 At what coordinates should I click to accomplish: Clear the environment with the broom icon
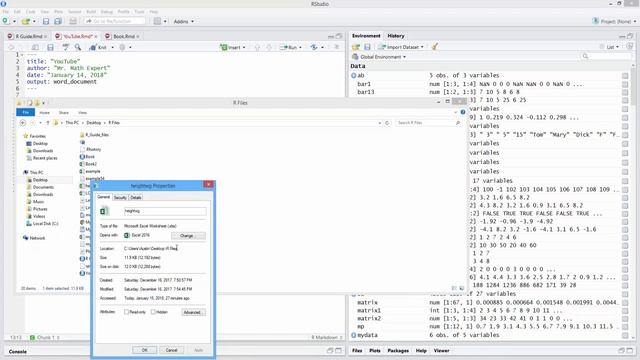coord(435,47)
